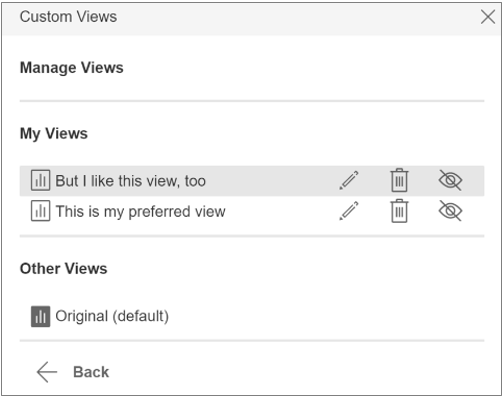Viewport: 504px width, 398px height.
Task: Click the 'Other Views' section heading
Action: [x=63, y=269]
